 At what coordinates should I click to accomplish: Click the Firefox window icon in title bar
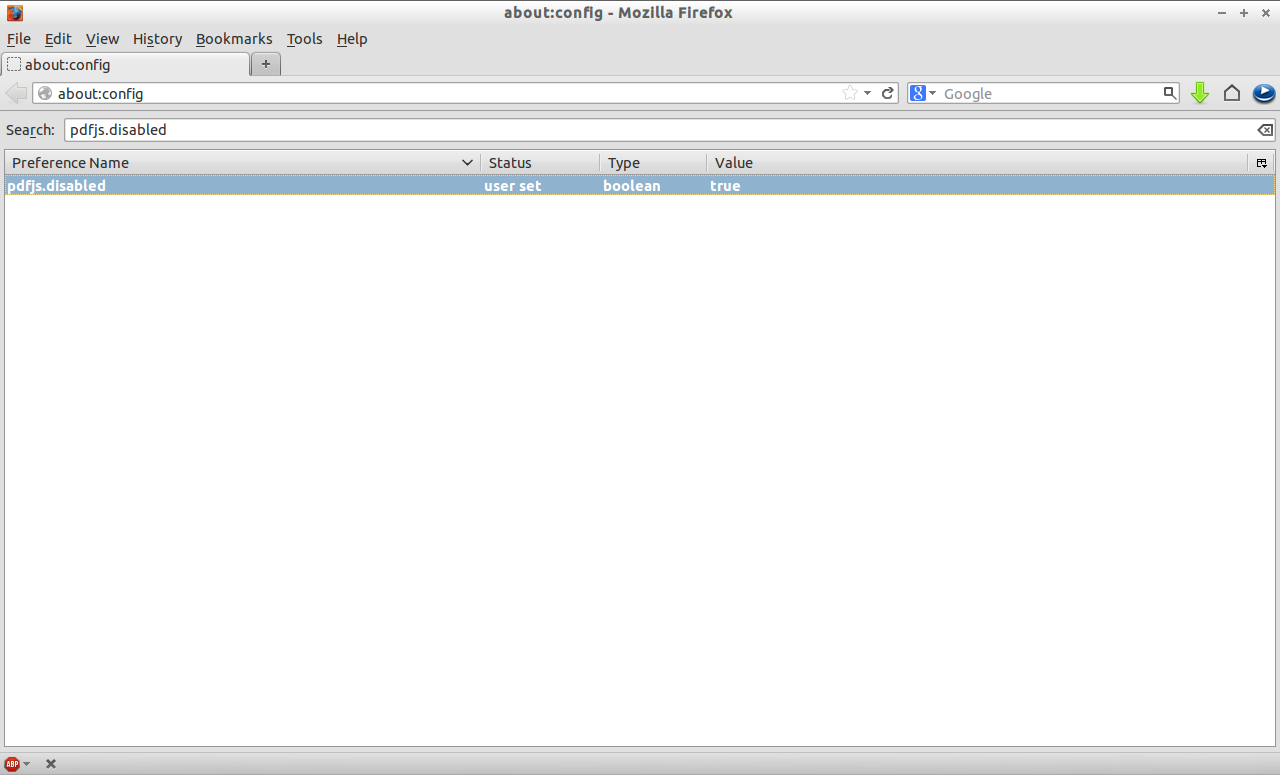click(15, 13)
